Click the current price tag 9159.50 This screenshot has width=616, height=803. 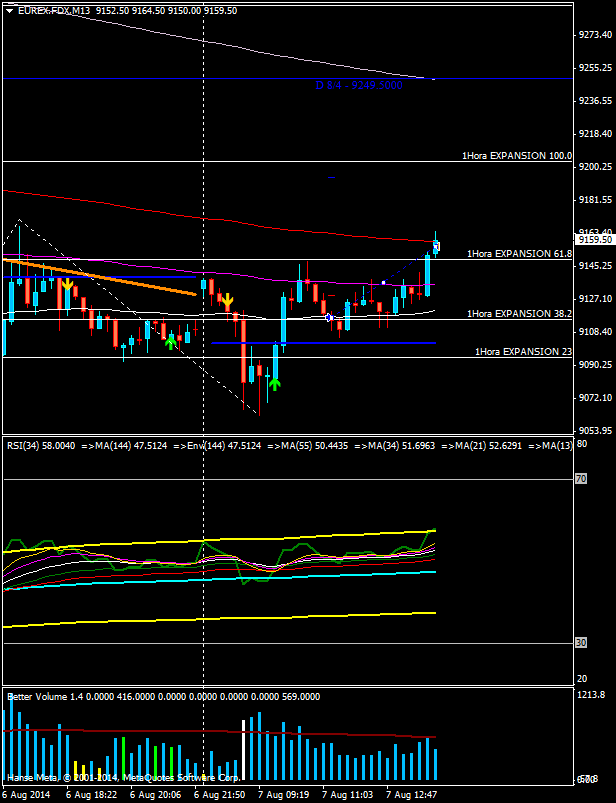[594, 240]
